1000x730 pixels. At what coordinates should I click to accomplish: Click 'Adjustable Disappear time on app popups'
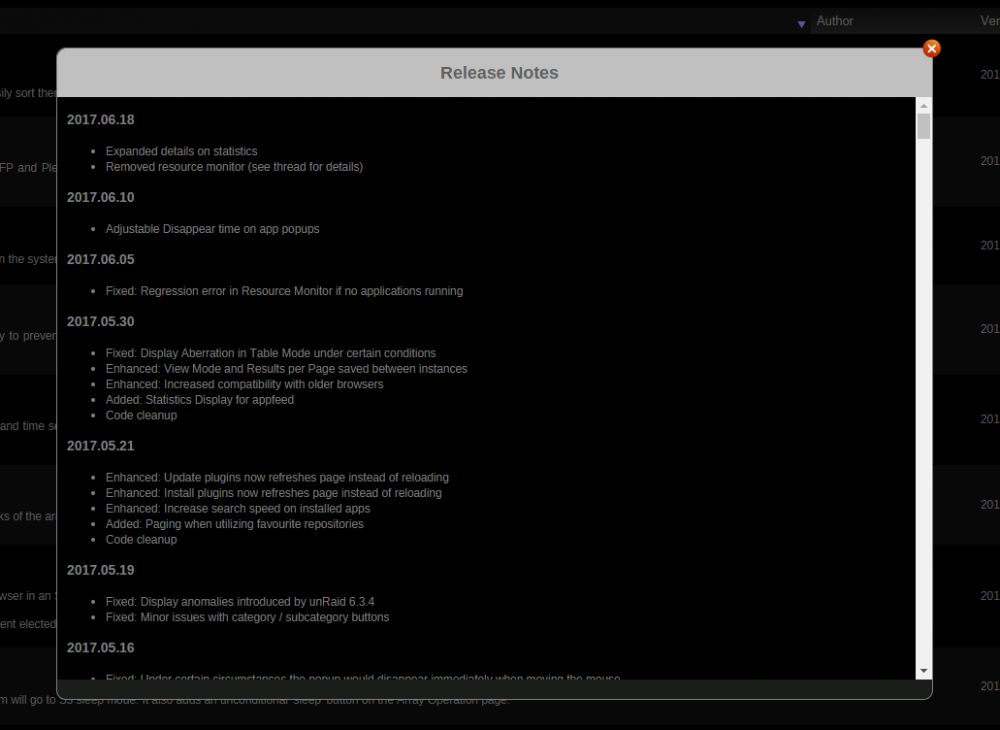212,229
